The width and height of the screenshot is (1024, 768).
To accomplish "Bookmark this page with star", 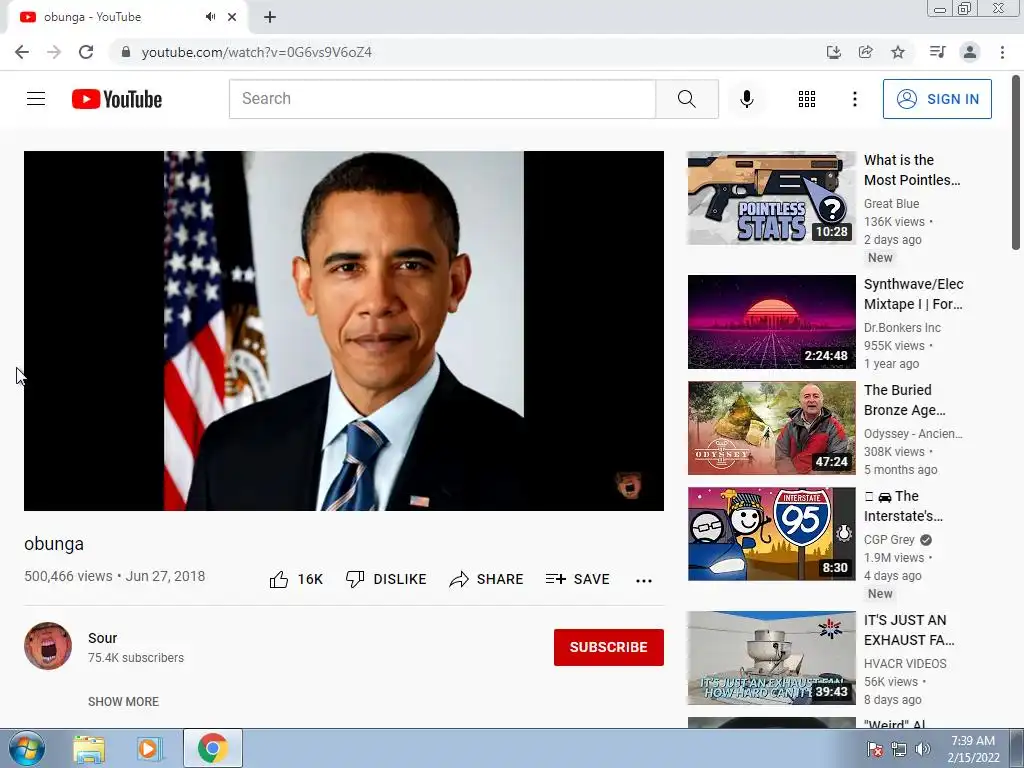I will coord(898,52).
